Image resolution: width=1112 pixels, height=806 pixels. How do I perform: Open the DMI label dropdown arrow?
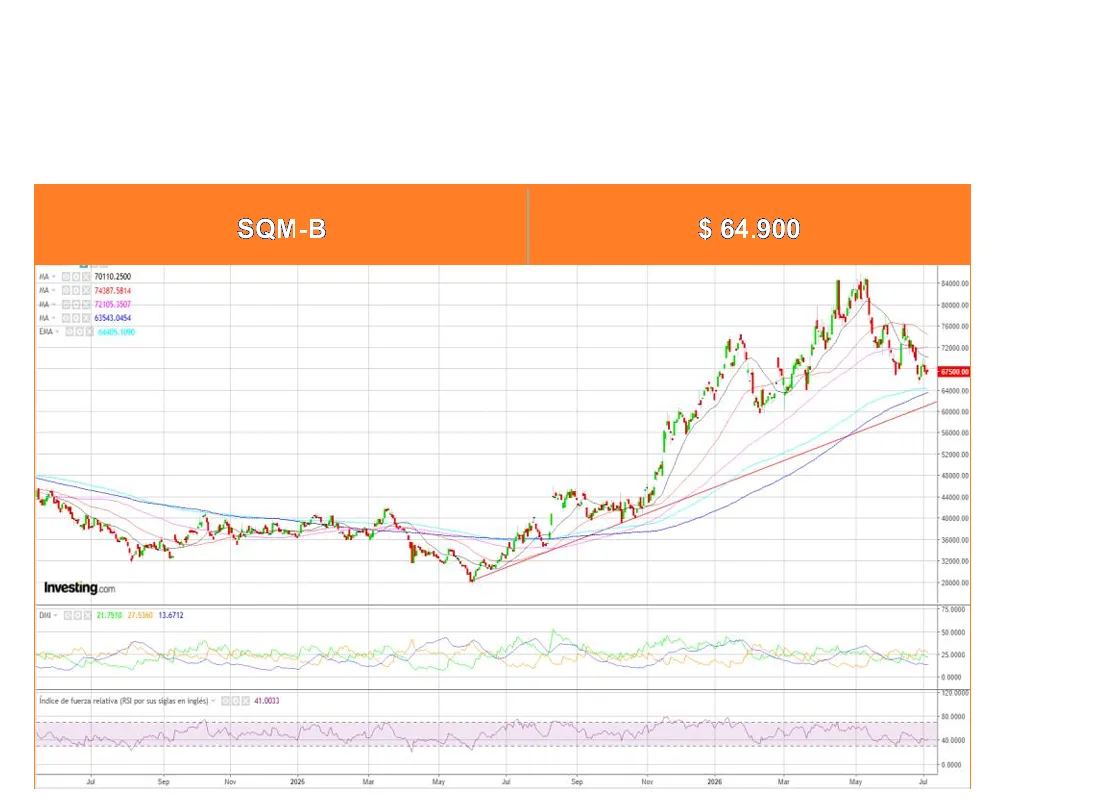click(x=55, y=615)
